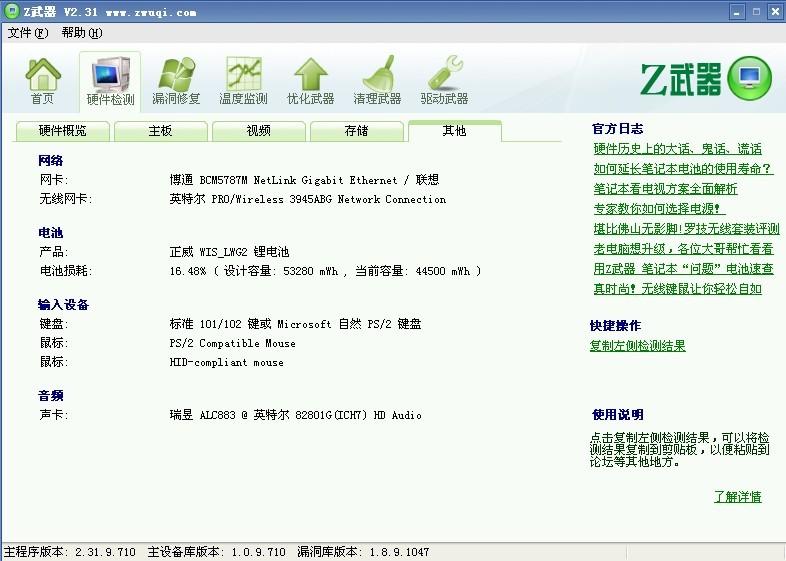Click the 音频 section heading
786x561 pixels.
point(51,396)
